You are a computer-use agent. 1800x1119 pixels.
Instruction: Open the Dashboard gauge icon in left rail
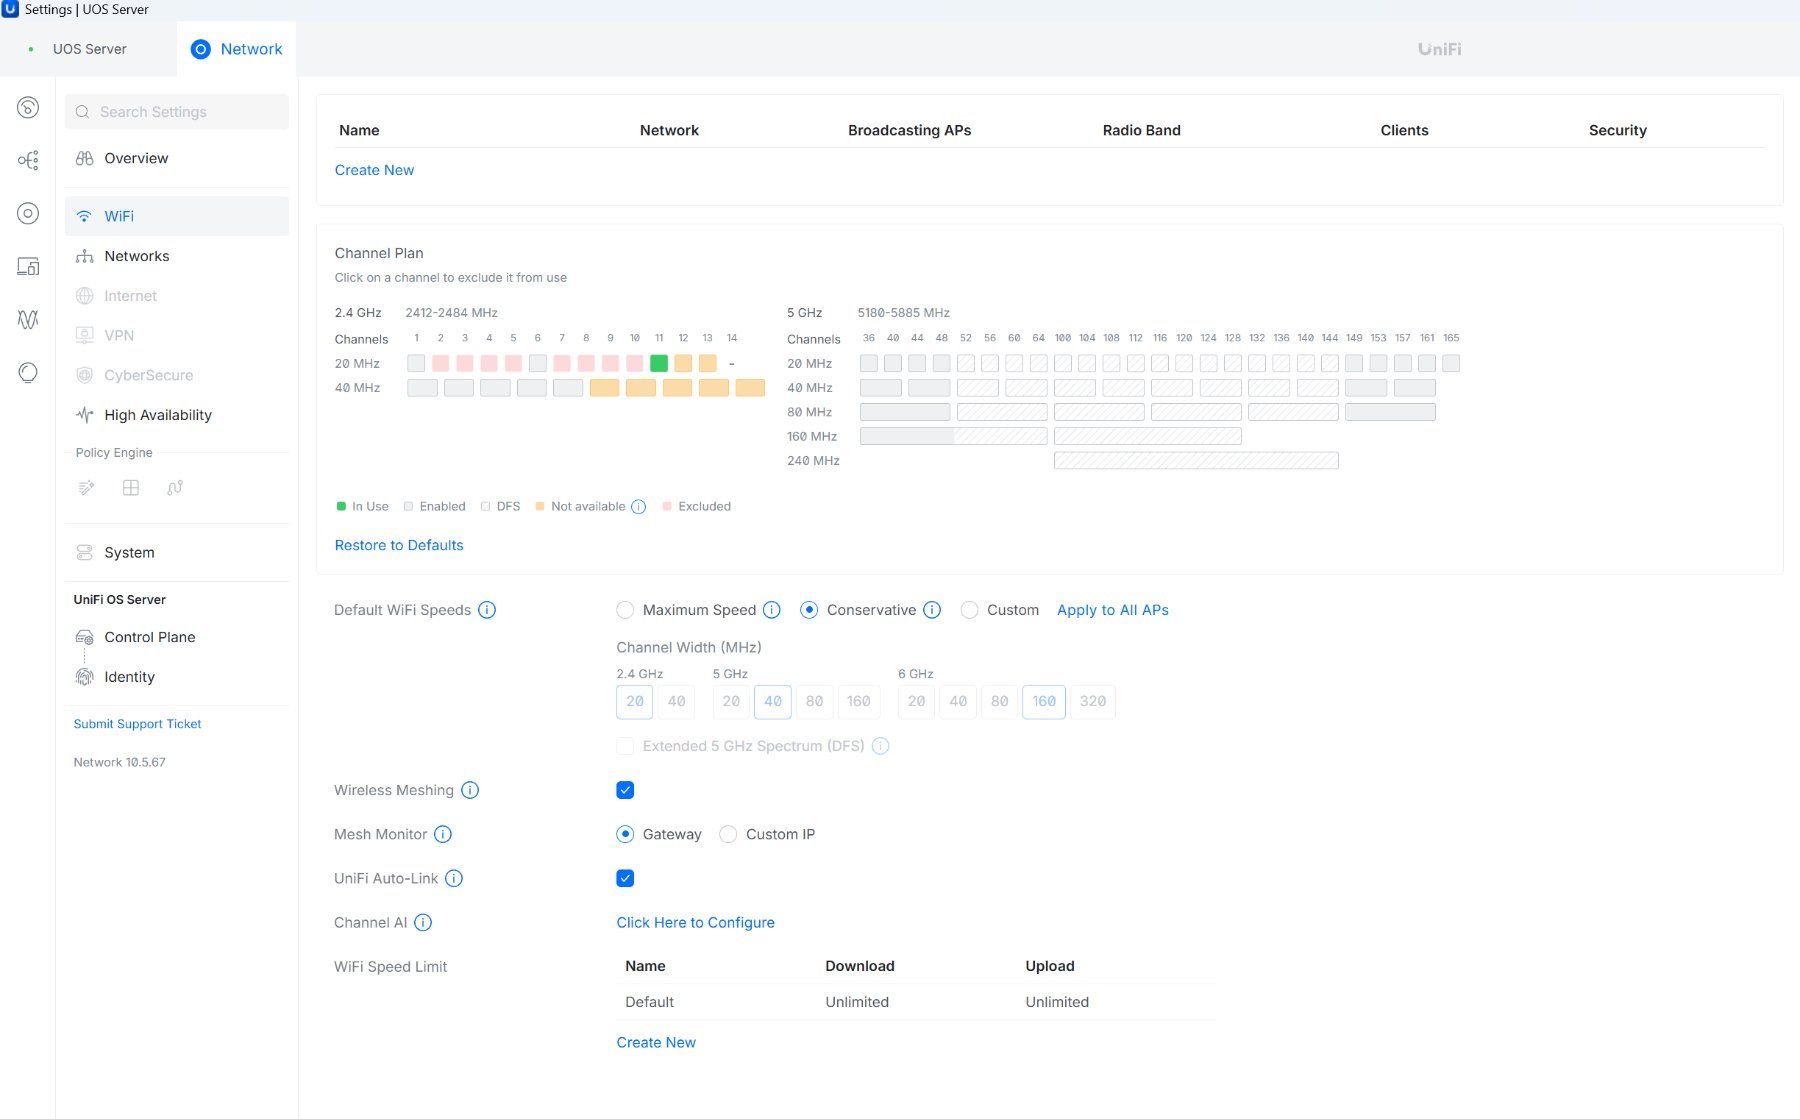click(x=28, y=107)
